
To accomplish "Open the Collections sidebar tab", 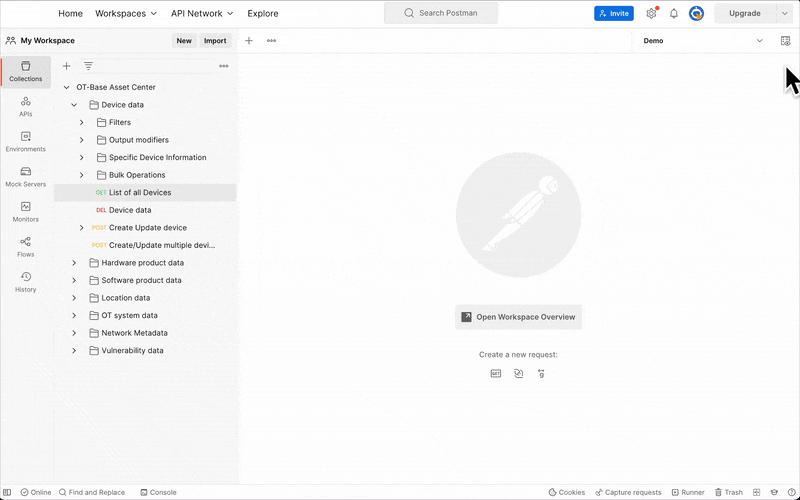I will coord(26,72).
